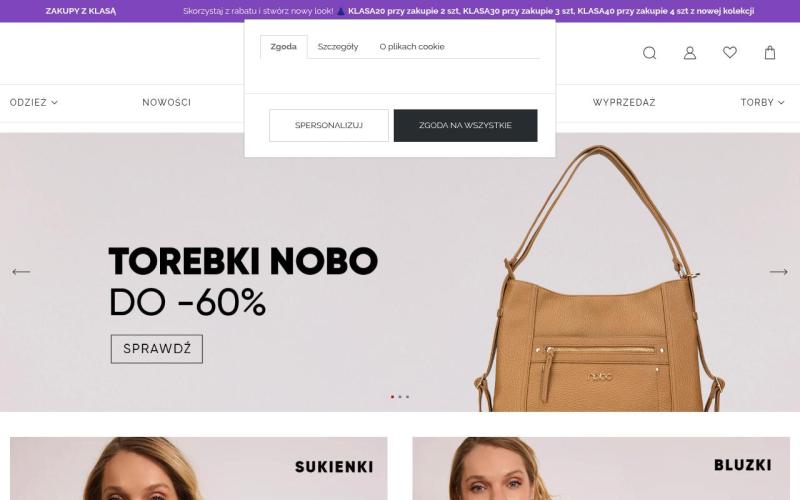Open the shopping bag cart icon
This screenshot has width=800, height=500.
pyautogui.click(x=770, y=53)
